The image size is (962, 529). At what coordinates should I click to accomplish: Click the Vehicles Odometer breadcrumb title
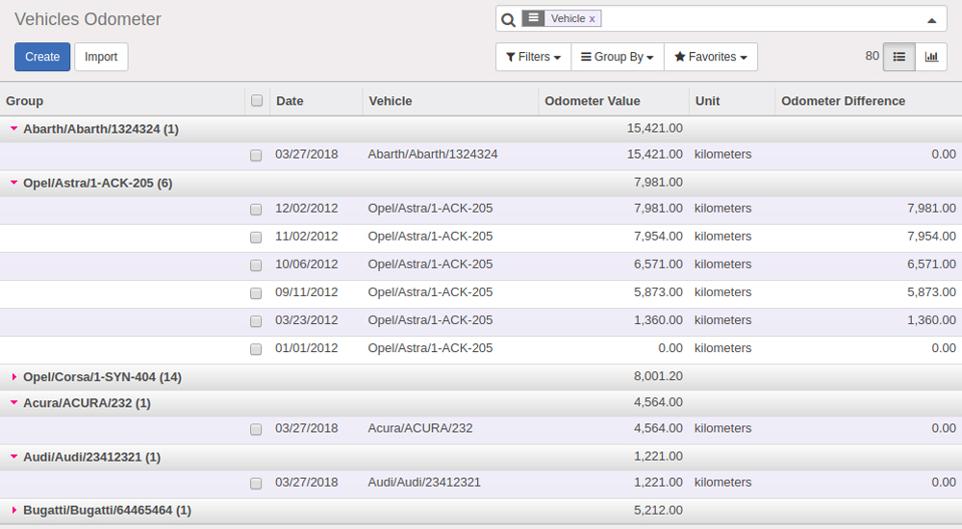pyautogui.click(x=88, y=19)
